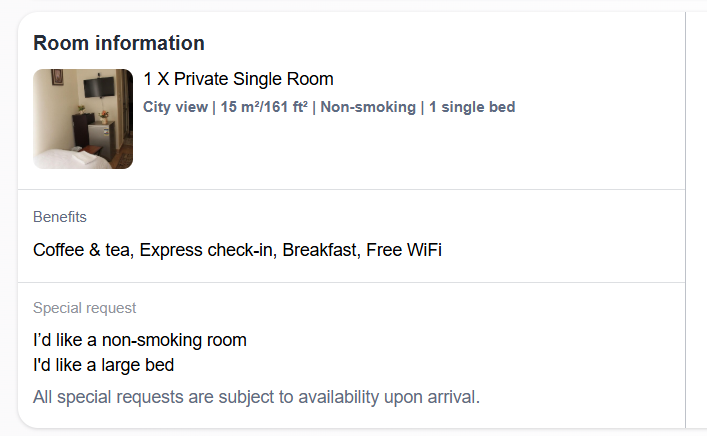This screenshot has width=707, height=436.
Task: Click the Special request section label
Action: (x=84, y=308)
